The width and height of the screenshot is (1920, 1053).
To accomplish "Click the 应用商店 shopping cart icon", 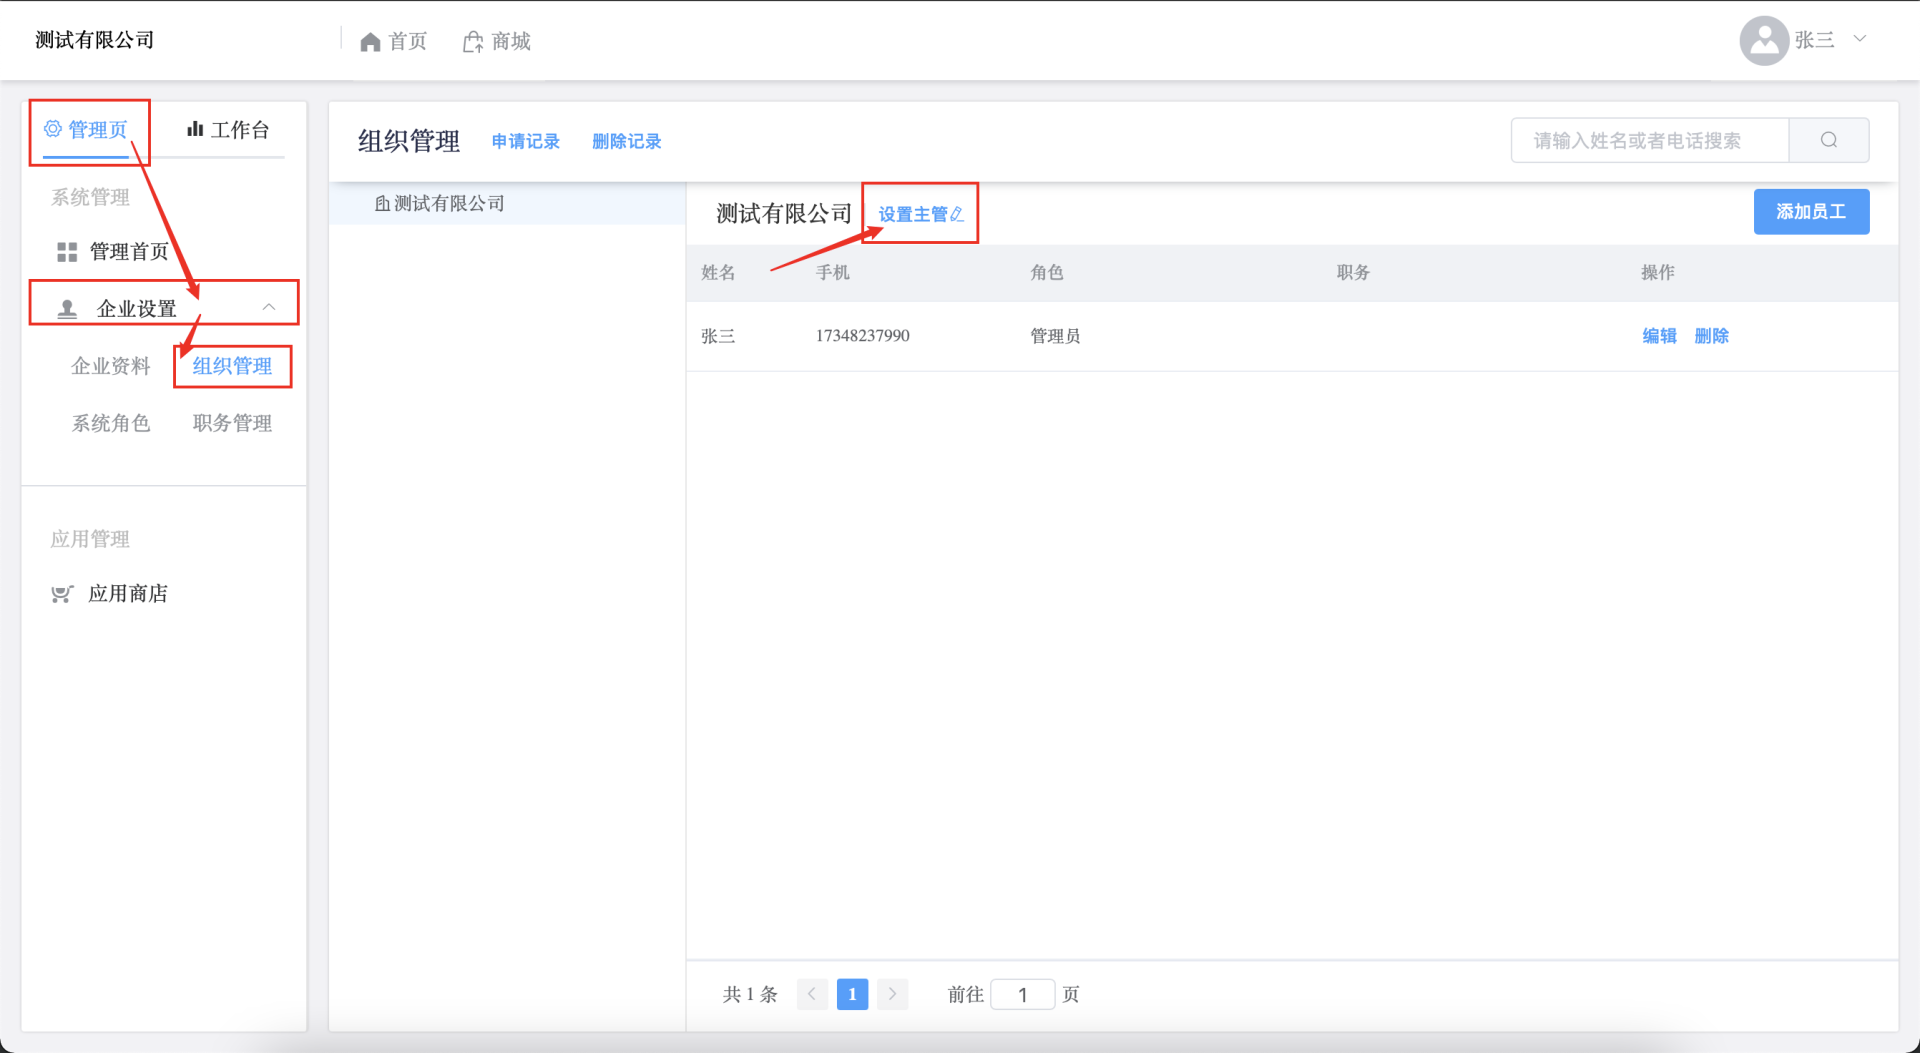I will click(x=62, y=594).
